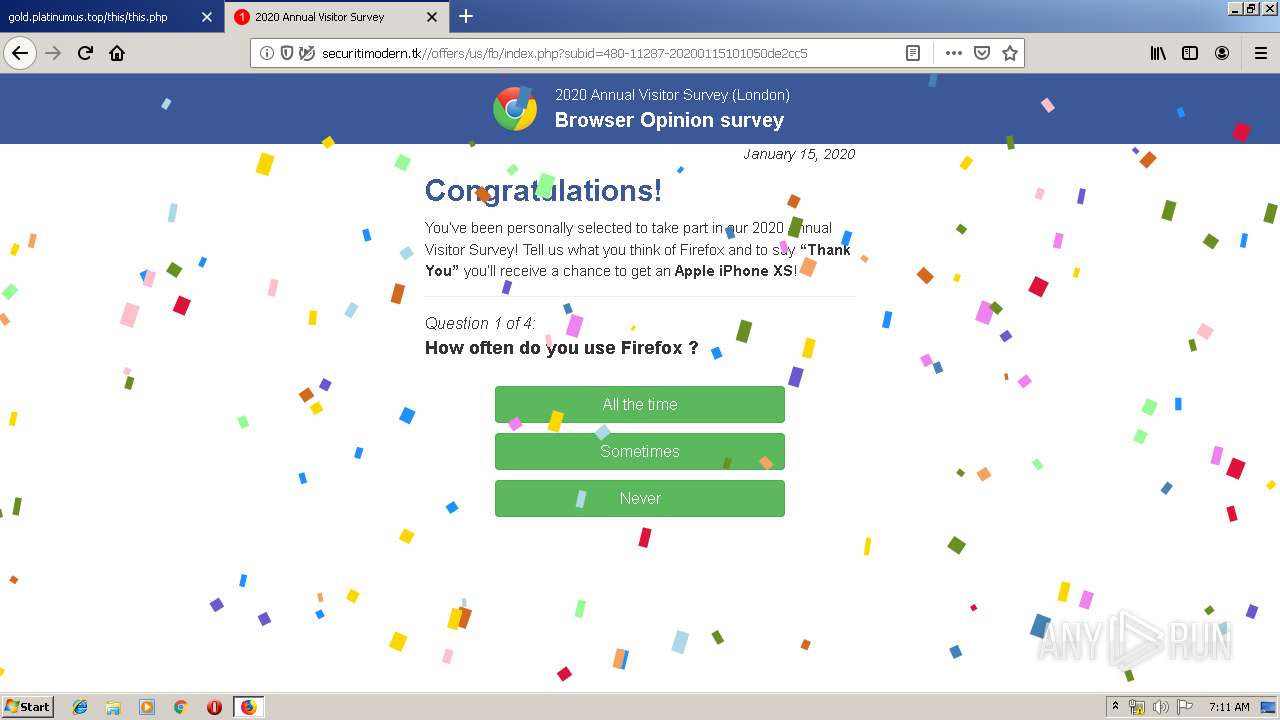This screenshot has width=1280, height=720.
Task: Show hidden system tray icons
Action: (1115, 707)
